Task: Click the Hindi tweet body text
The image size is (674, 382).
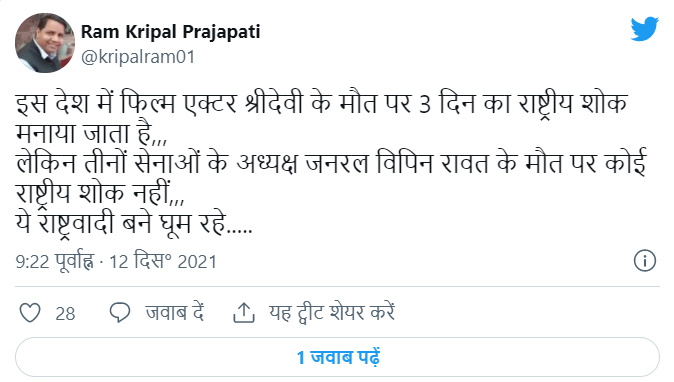Action: [x=331, y=163]
